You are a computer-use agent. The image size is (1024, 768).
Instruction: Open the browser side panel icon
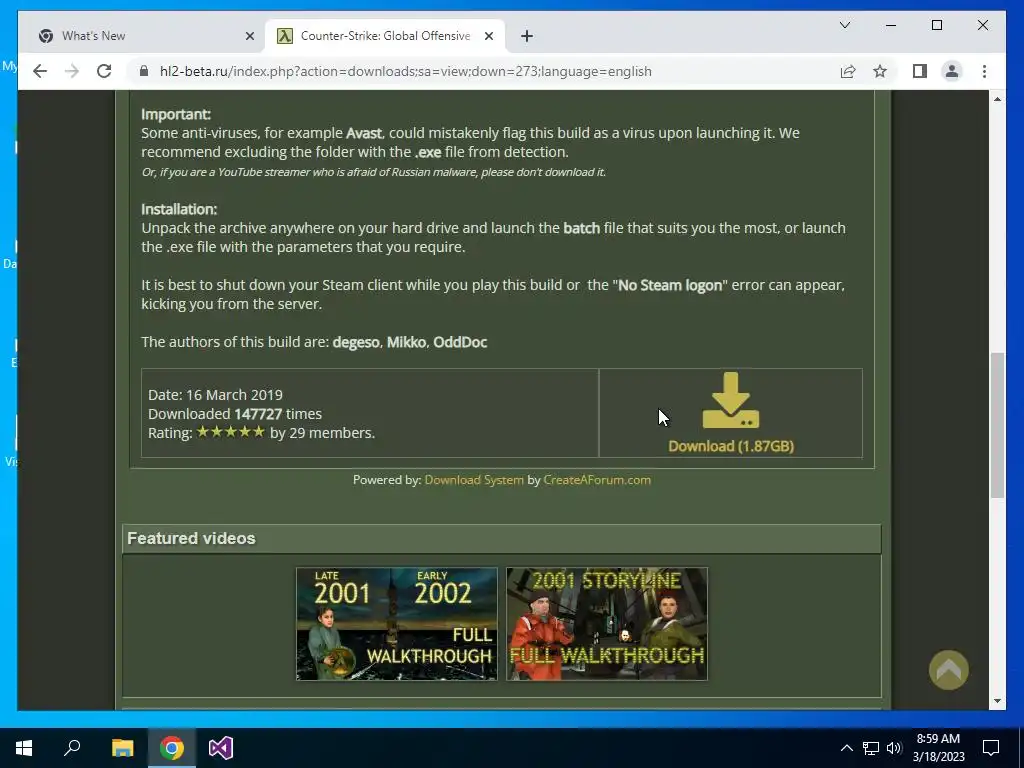pos(920,71)
